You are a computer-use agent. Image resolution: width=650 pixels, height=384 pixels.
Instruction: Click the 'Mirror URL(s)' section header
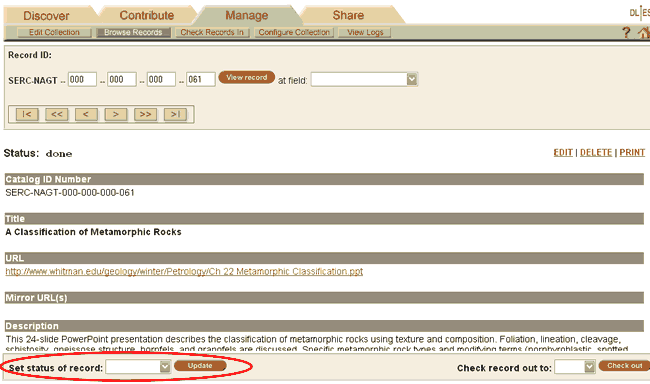click(324, 298)
